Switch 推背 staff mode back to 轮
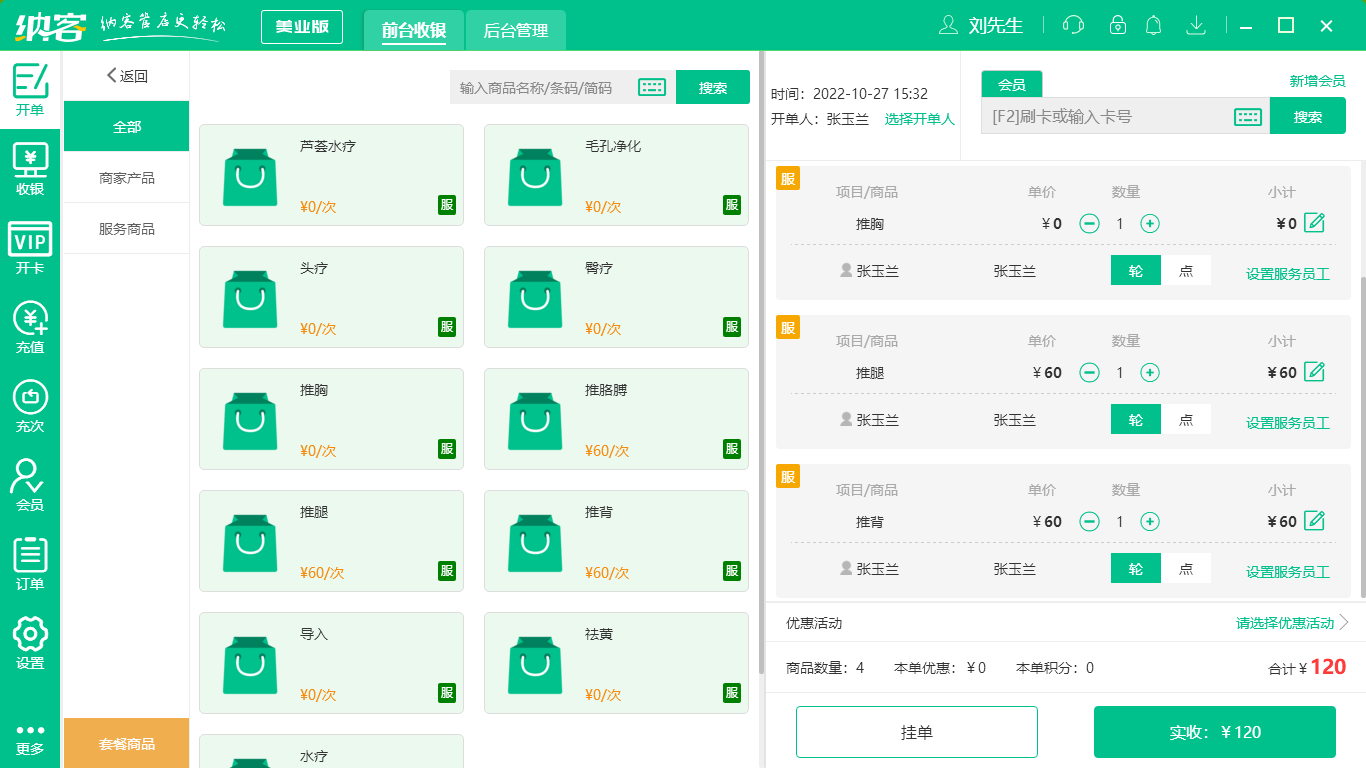 pos(1135,568)
